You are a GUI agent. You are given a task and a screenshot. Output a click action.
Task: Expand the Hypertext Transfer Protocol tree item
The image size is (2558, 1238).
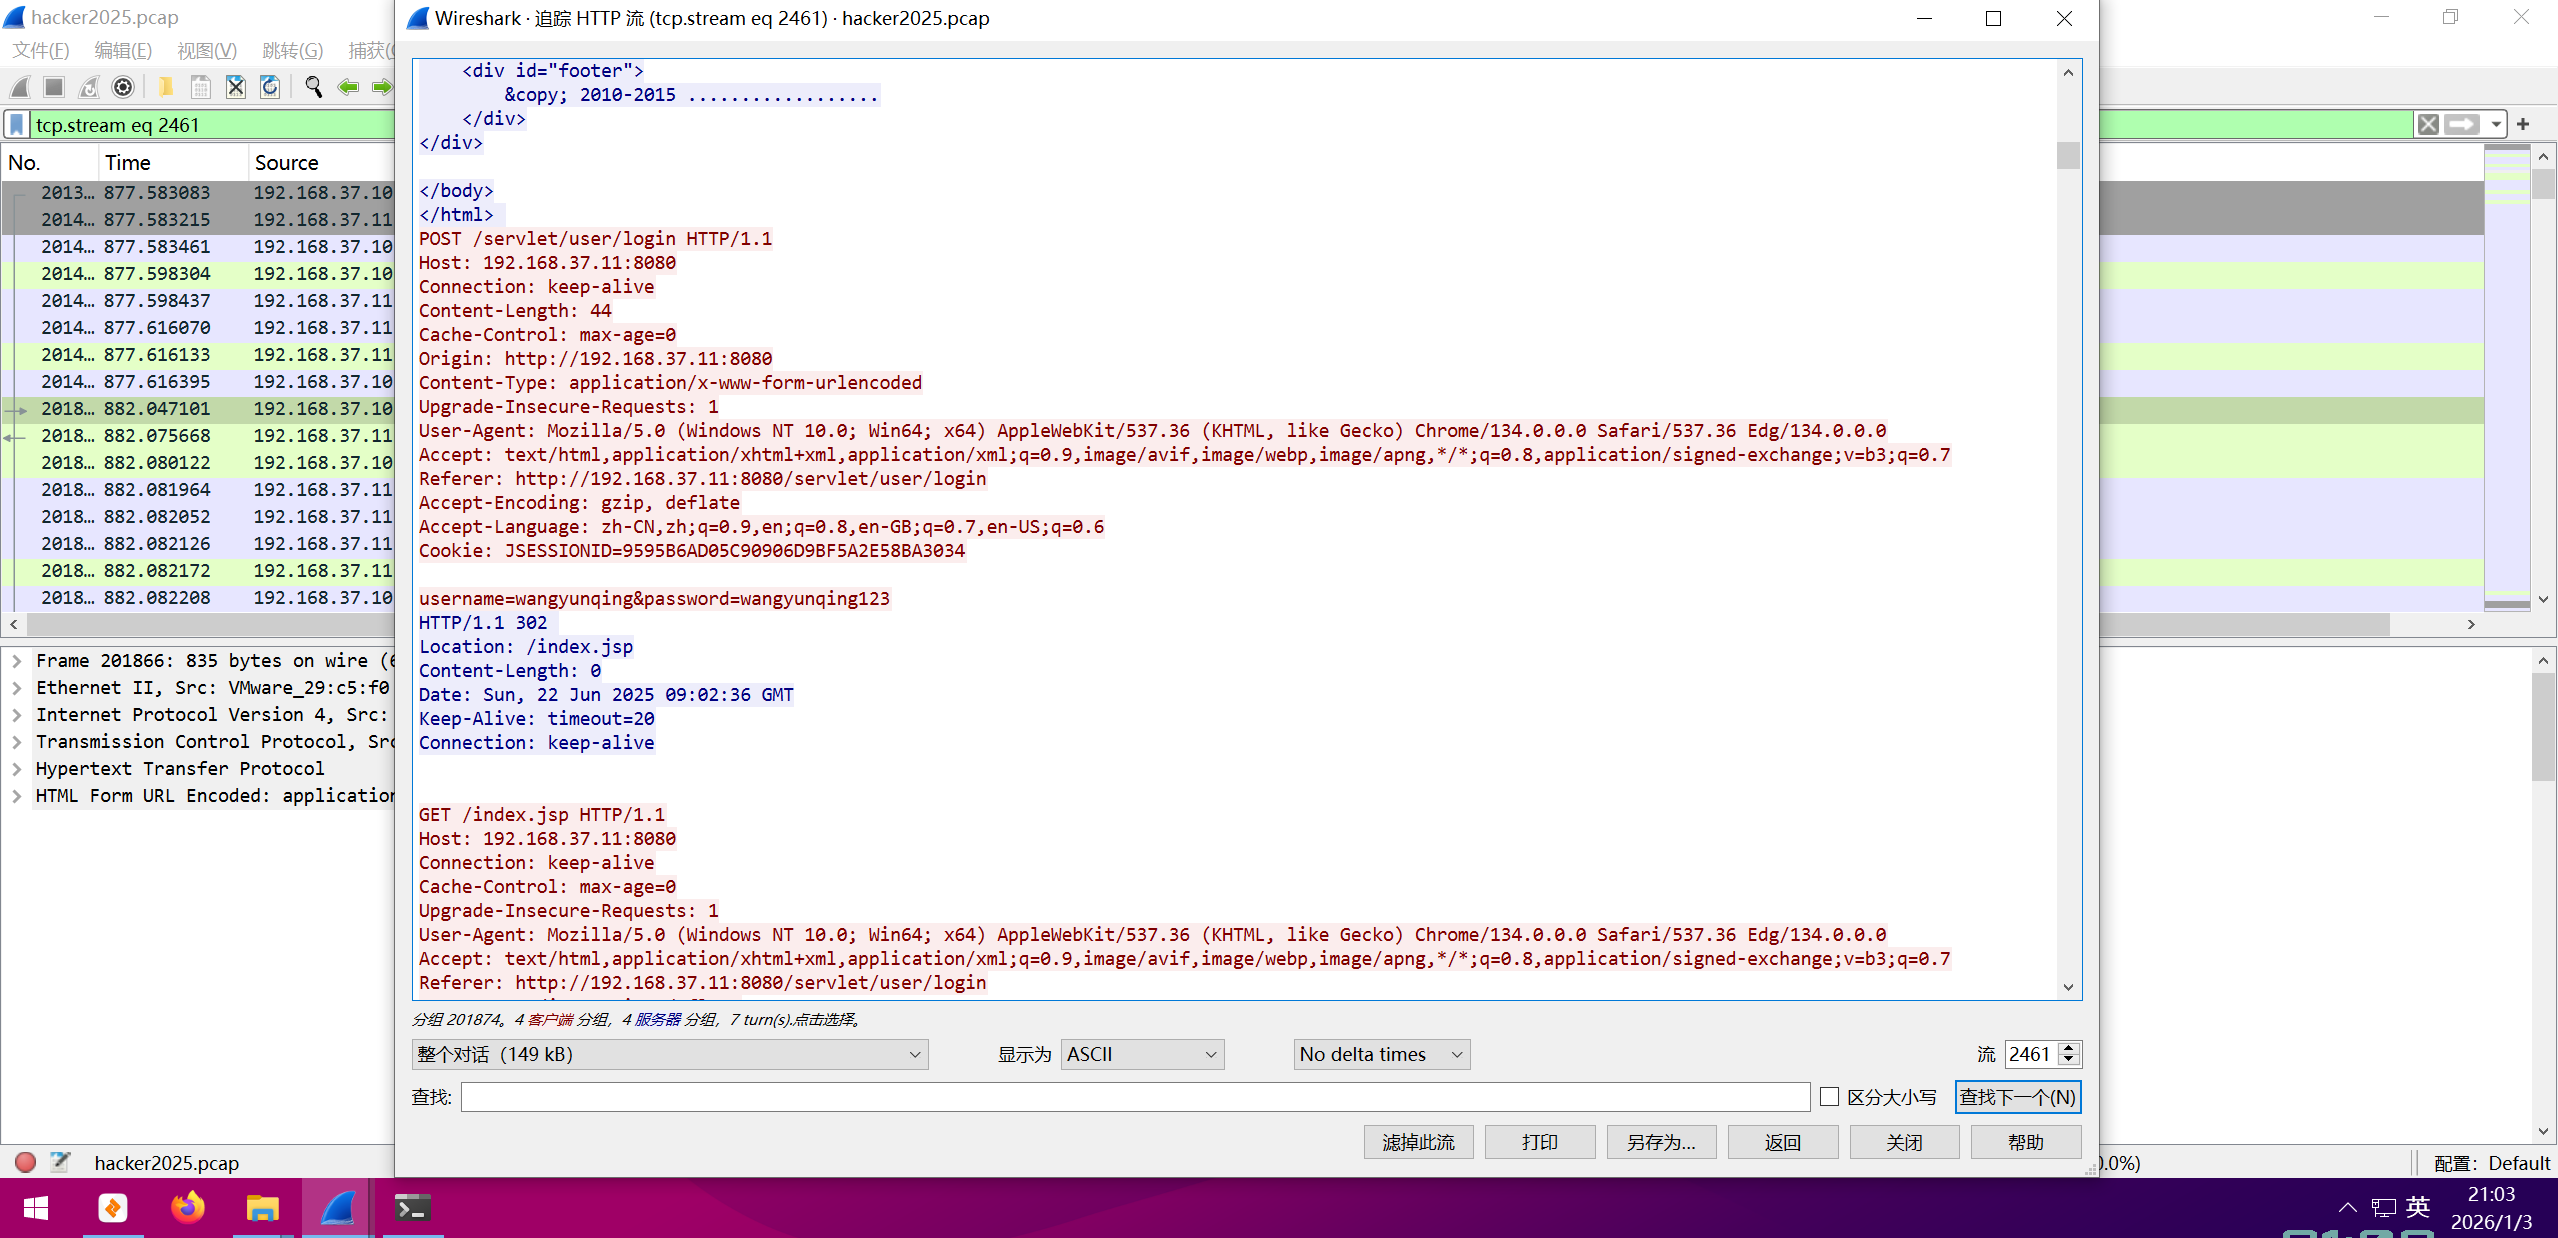point(17,768)
